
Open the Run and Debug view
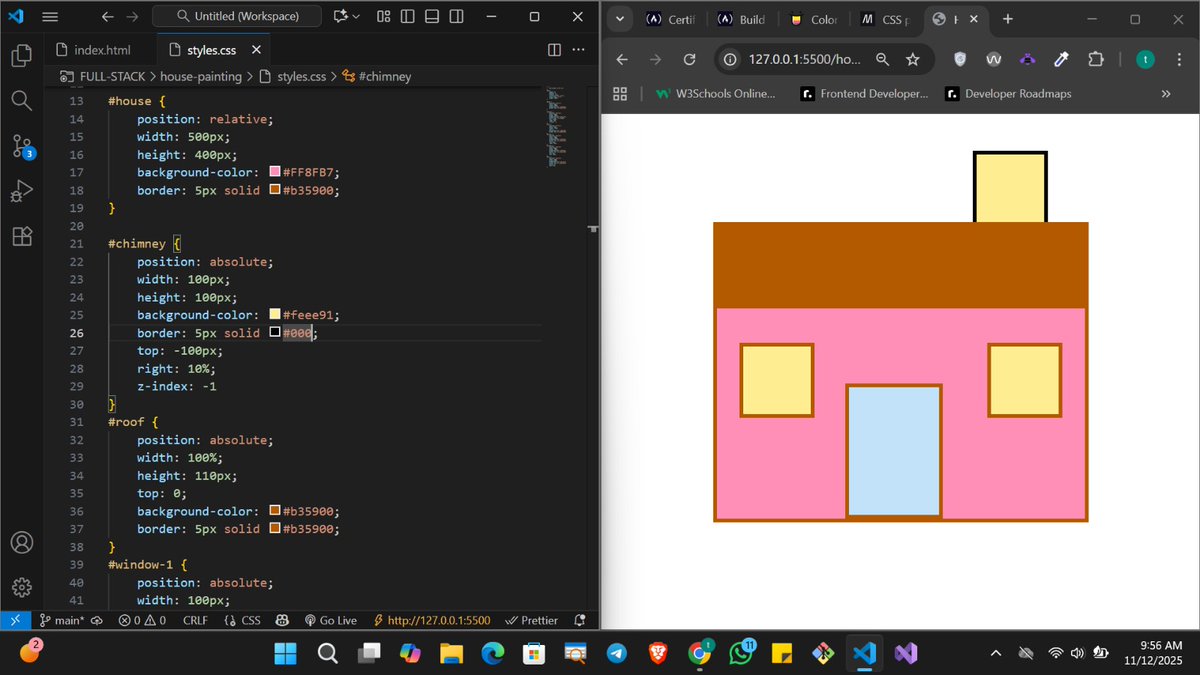pos(22,191)
